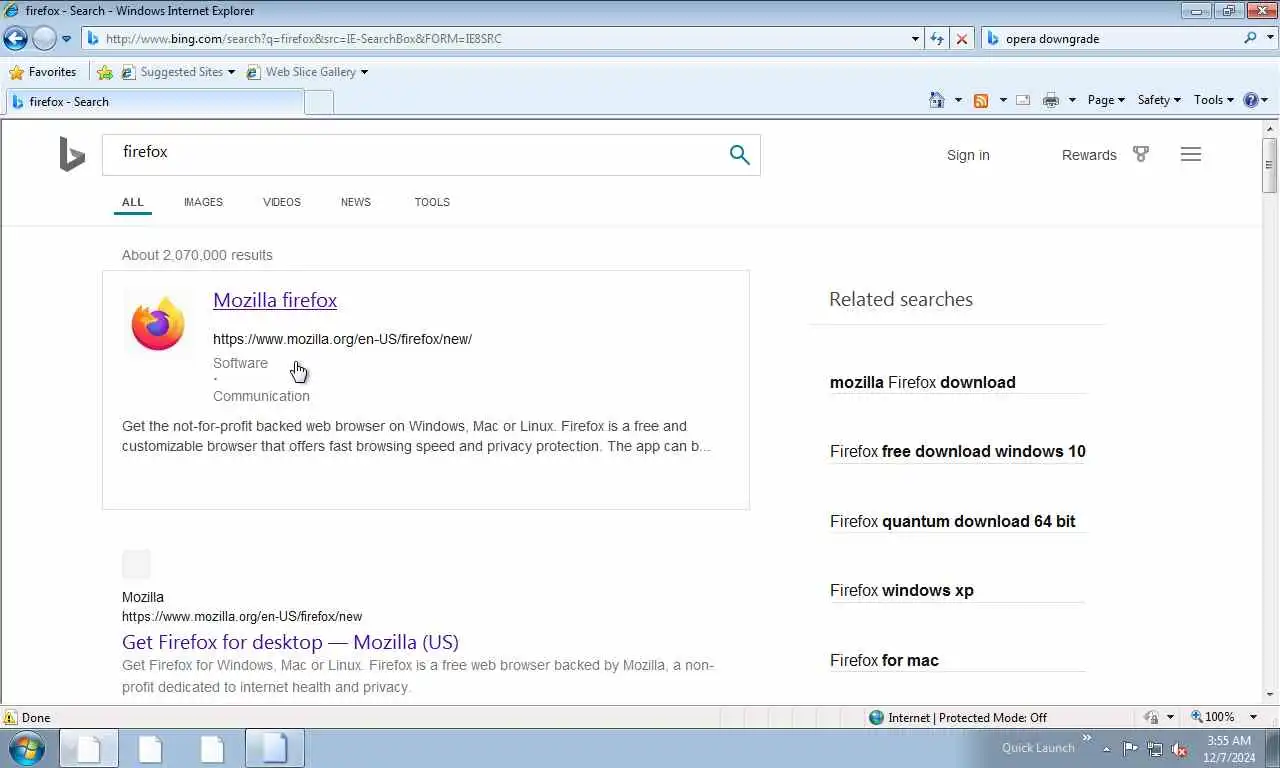Click the mozilla.org/en-US/firefox/new/ URL text
This screenshot has width=1280, height=768.
click(x=342, y=339)
